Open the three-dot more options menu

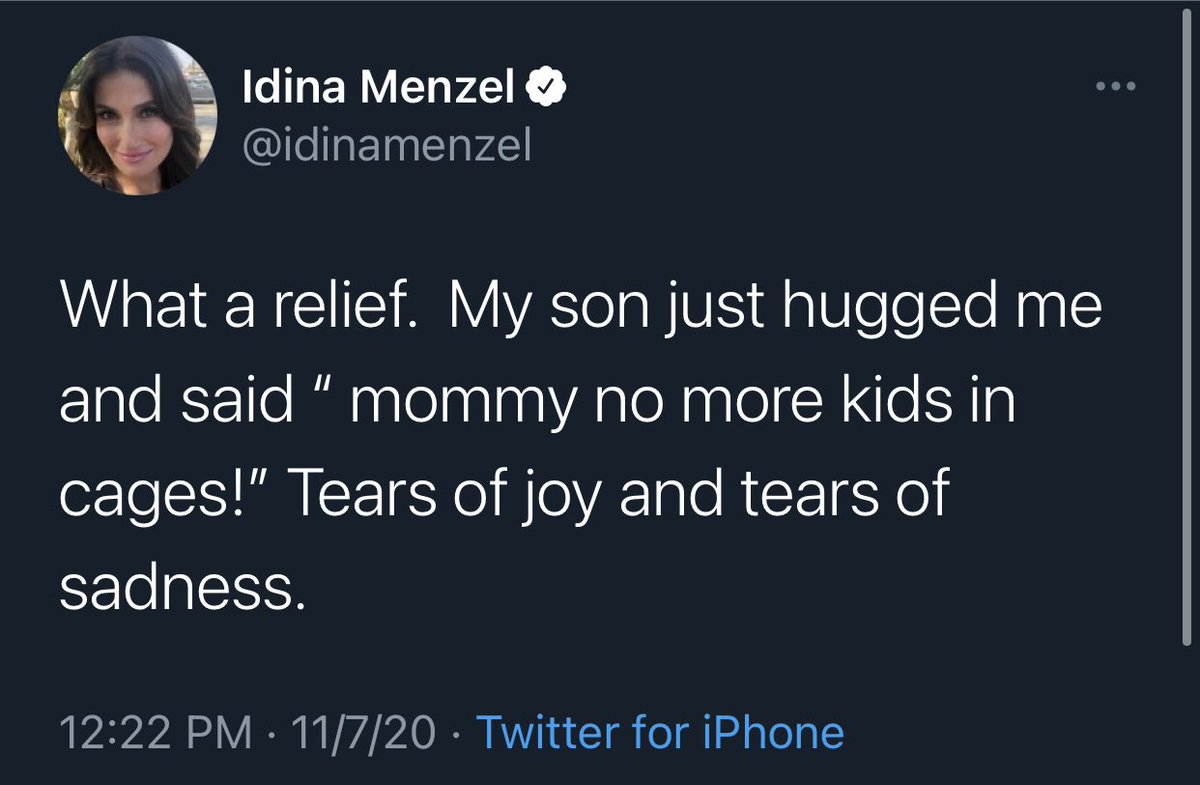1115,87
